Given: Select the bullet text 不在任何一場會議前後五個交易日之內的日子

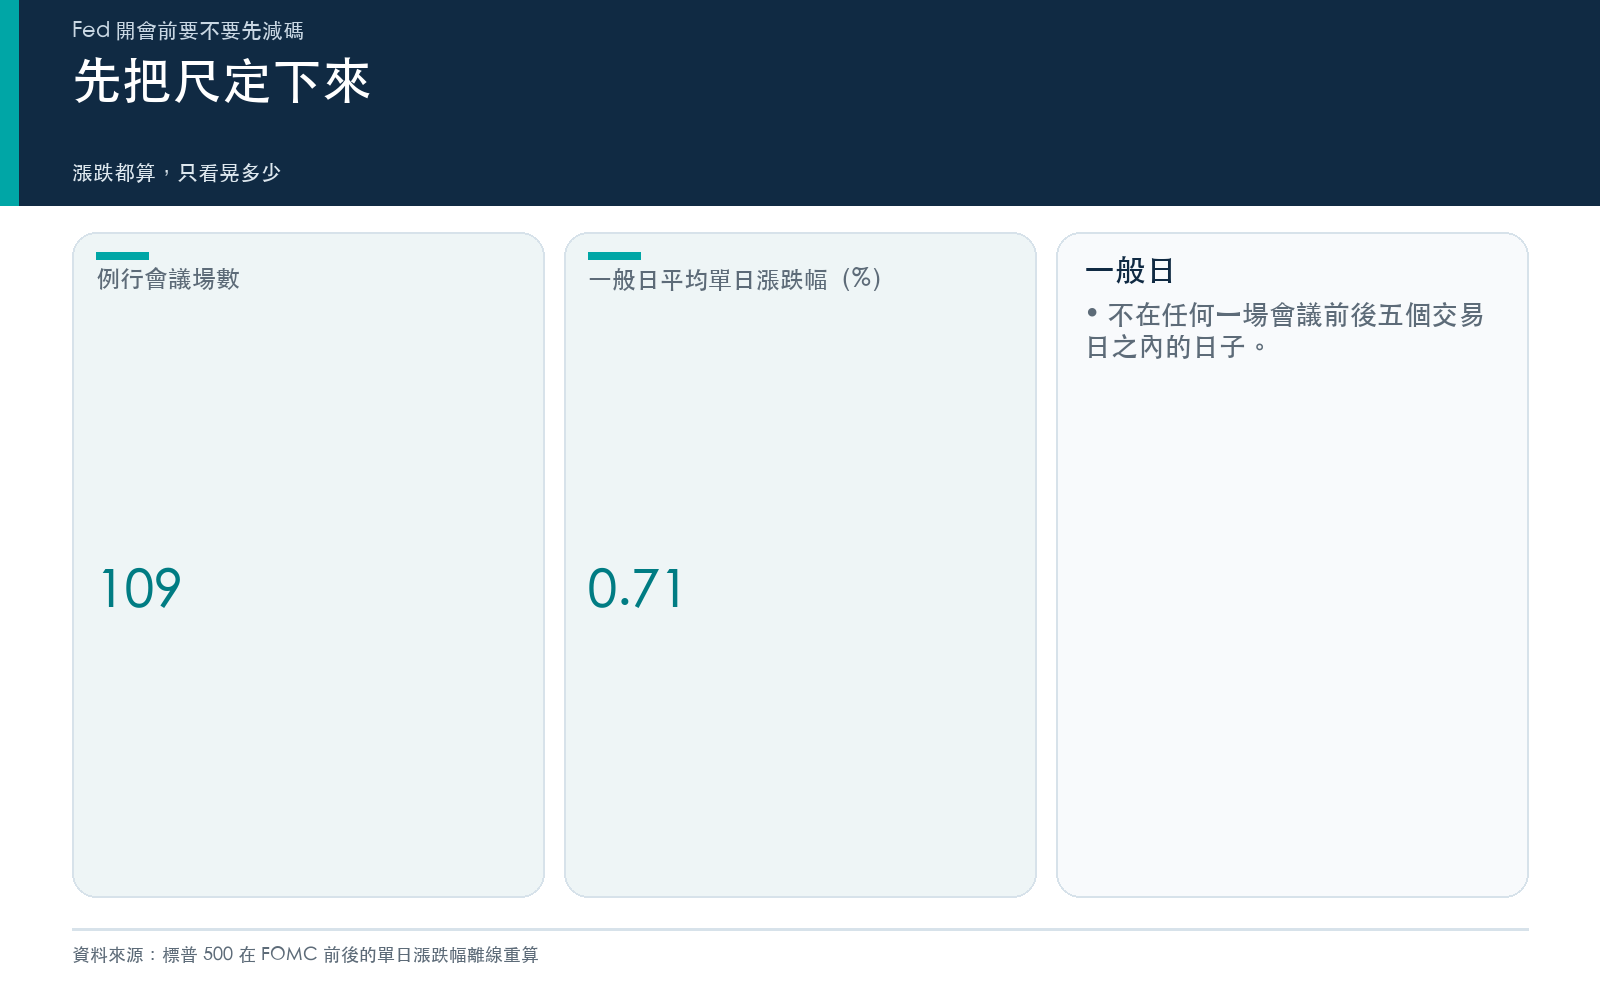Looking at the screenshot, I should tap(1285, 331).
